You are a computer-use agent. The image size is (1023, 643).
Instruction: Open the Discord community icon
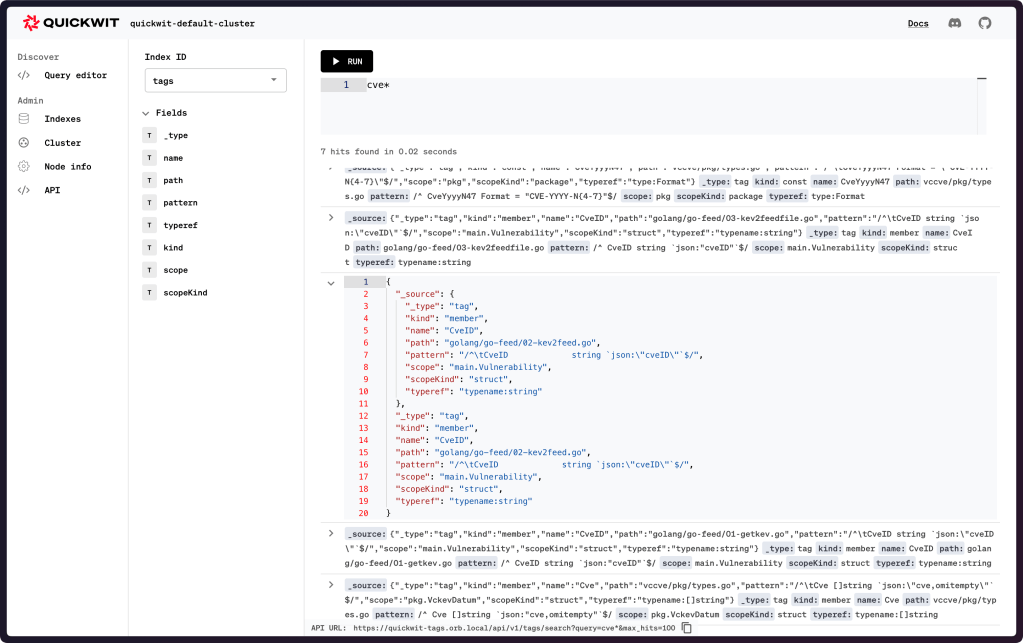click(x=954, y=23)
